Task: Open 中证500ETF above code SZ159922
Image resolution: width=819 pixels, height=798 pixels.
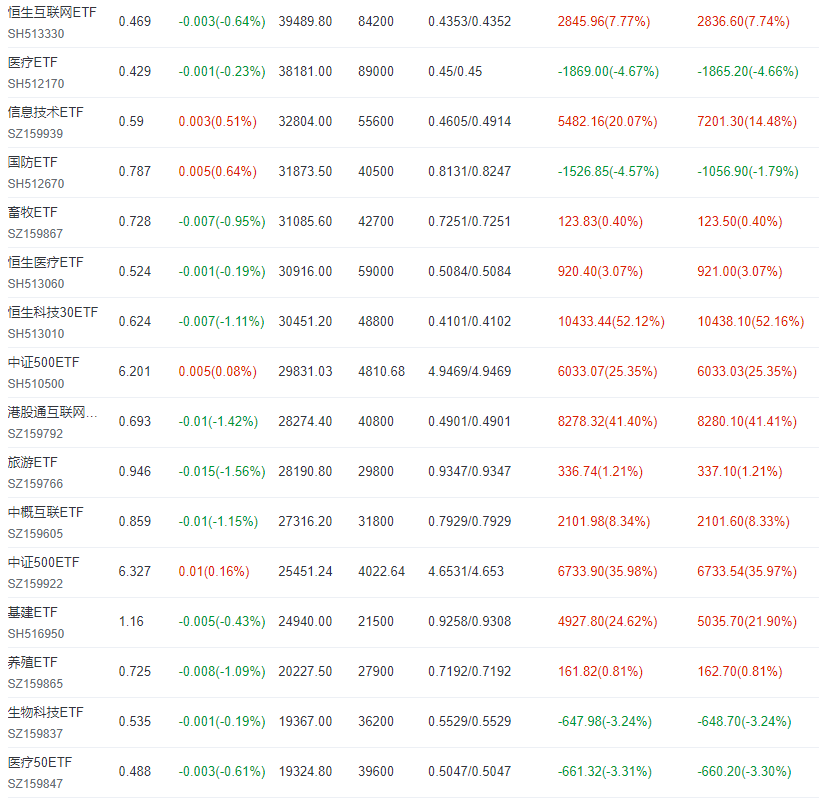Action: point(43,562)
